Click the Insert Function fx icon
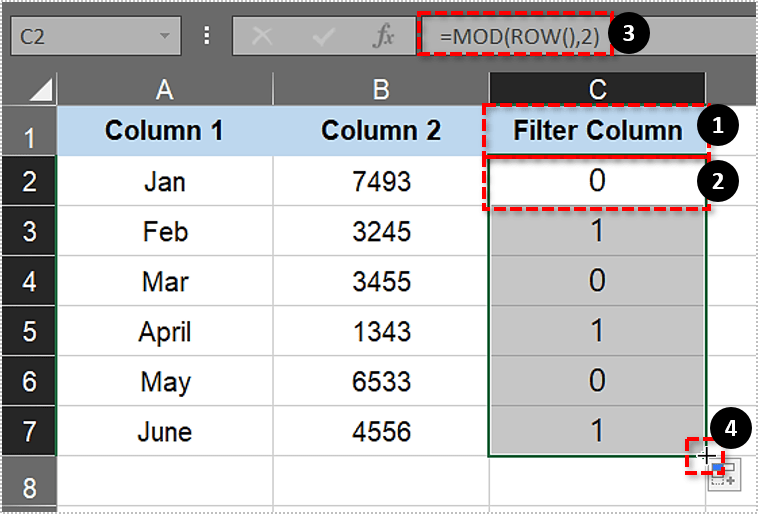 (383, 36)
